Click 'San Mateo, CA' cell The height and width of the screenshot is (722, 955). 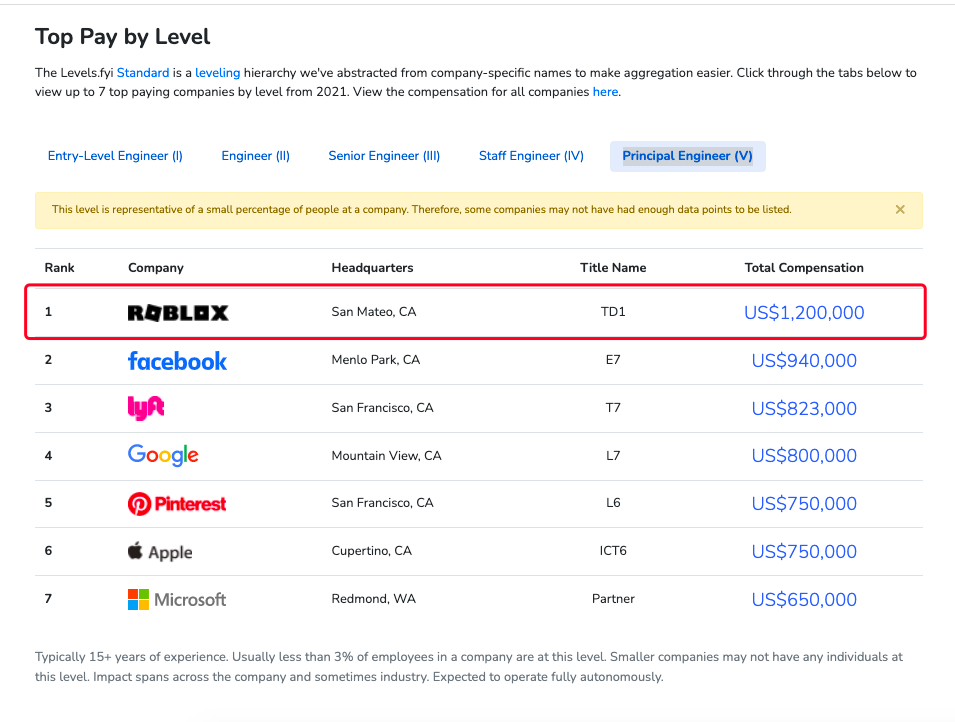point(374,312)
